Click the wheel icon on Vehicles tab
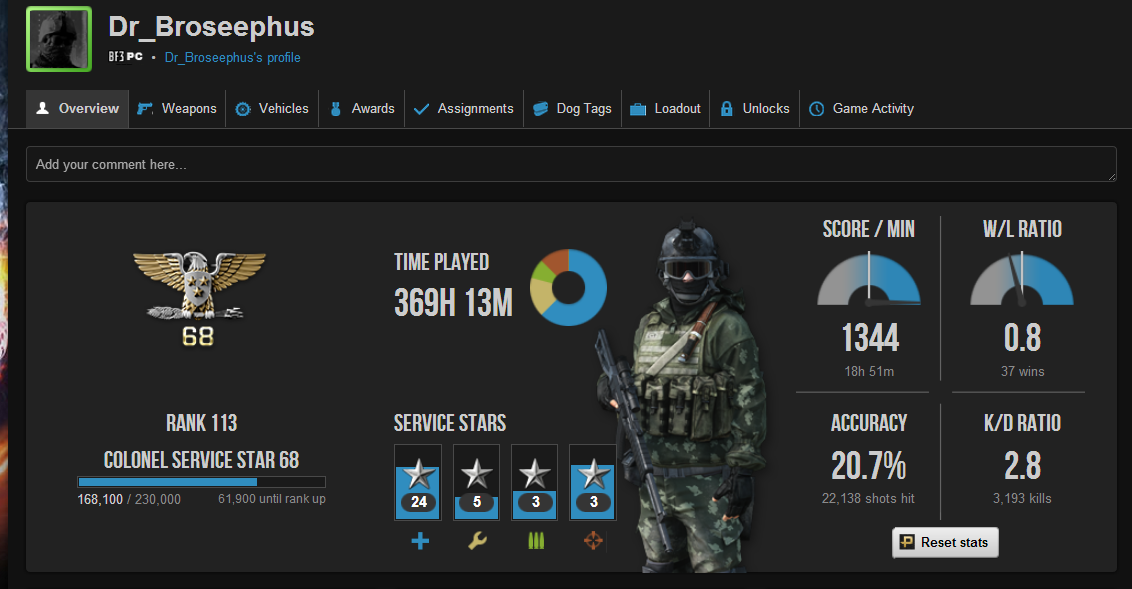Image resolution: width=1132 pixels, height=589 pixels. (243, 109)
